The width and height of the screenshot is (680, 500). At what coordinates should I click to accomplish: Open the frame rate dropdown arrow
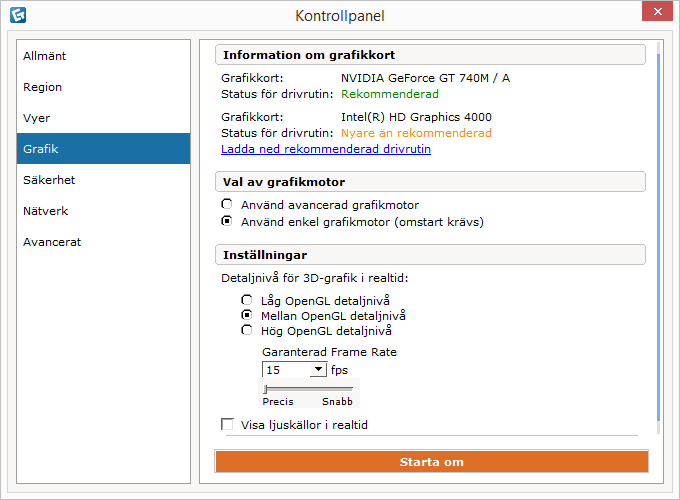[x=318, y=369]
